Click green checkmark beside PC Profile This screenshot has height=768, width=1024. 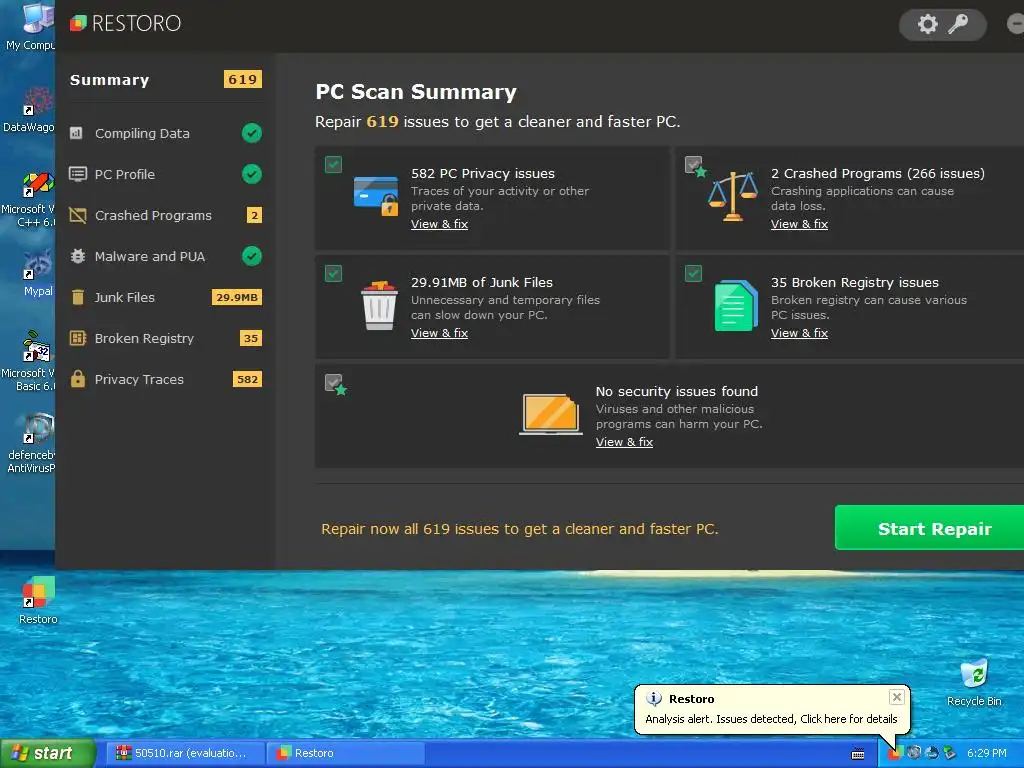pyautogui.click(x=251, y=174)
